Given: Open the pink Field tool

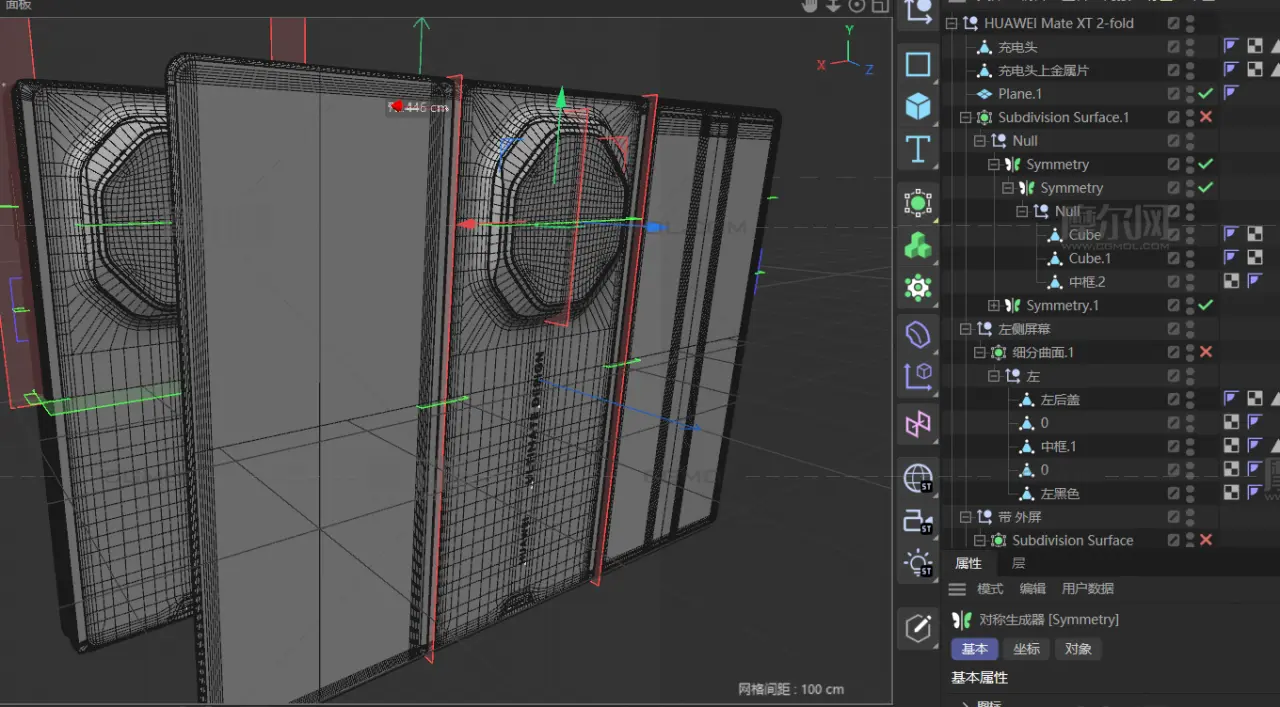Looking at the screenshot, I should [918, 425].
